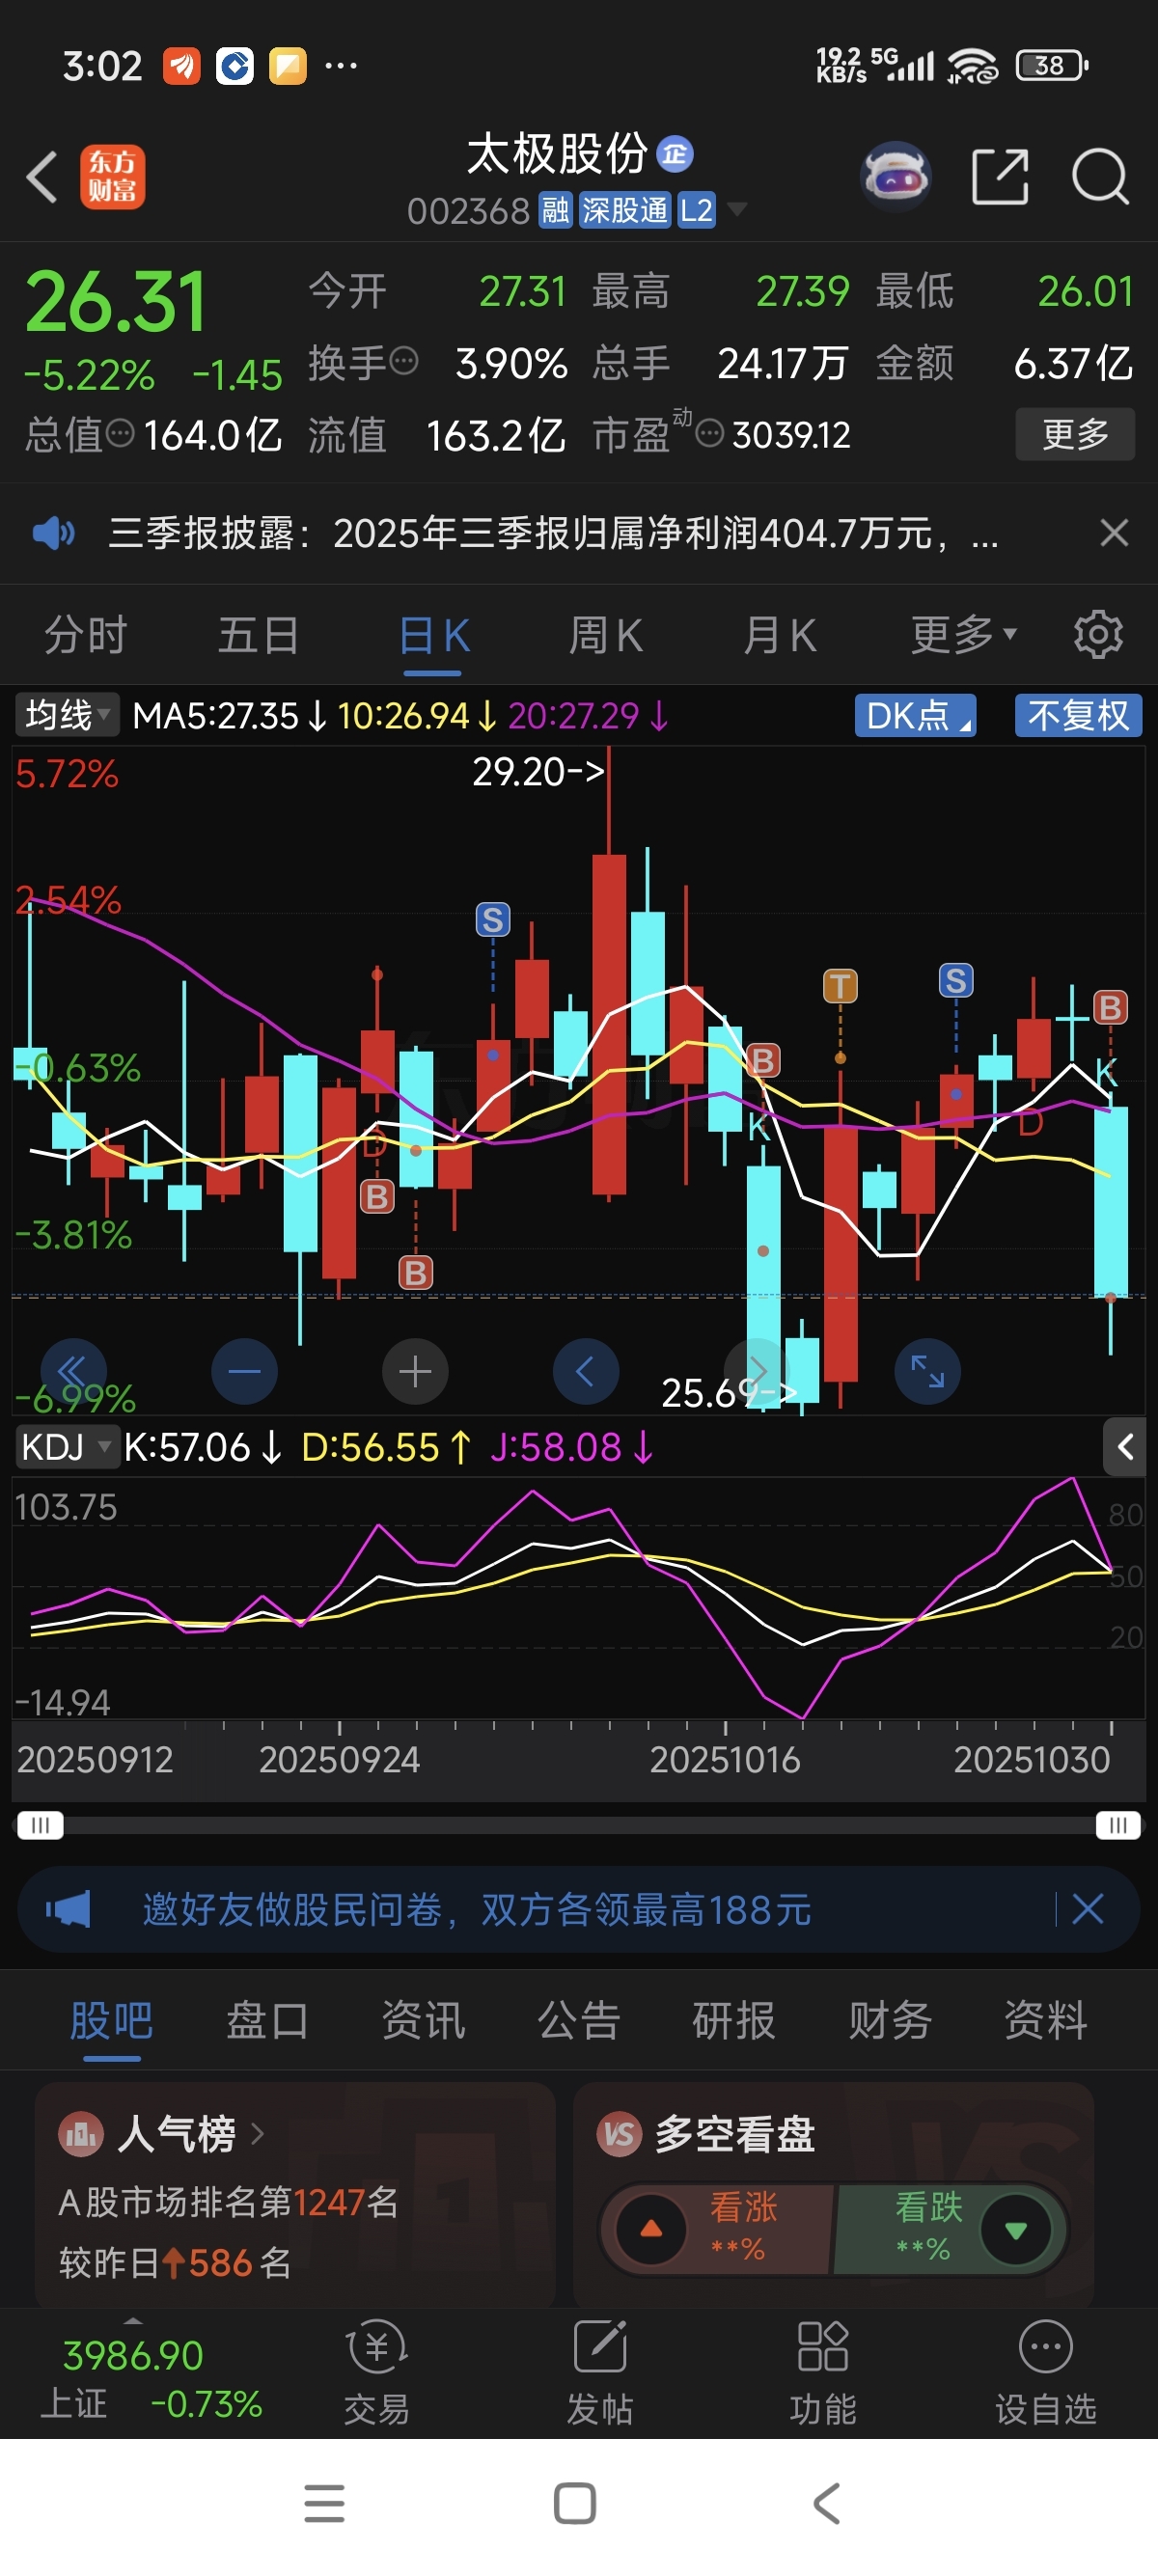1158x2576 pixels.
Task: Open the 公告 tab
Action: 579,2020
